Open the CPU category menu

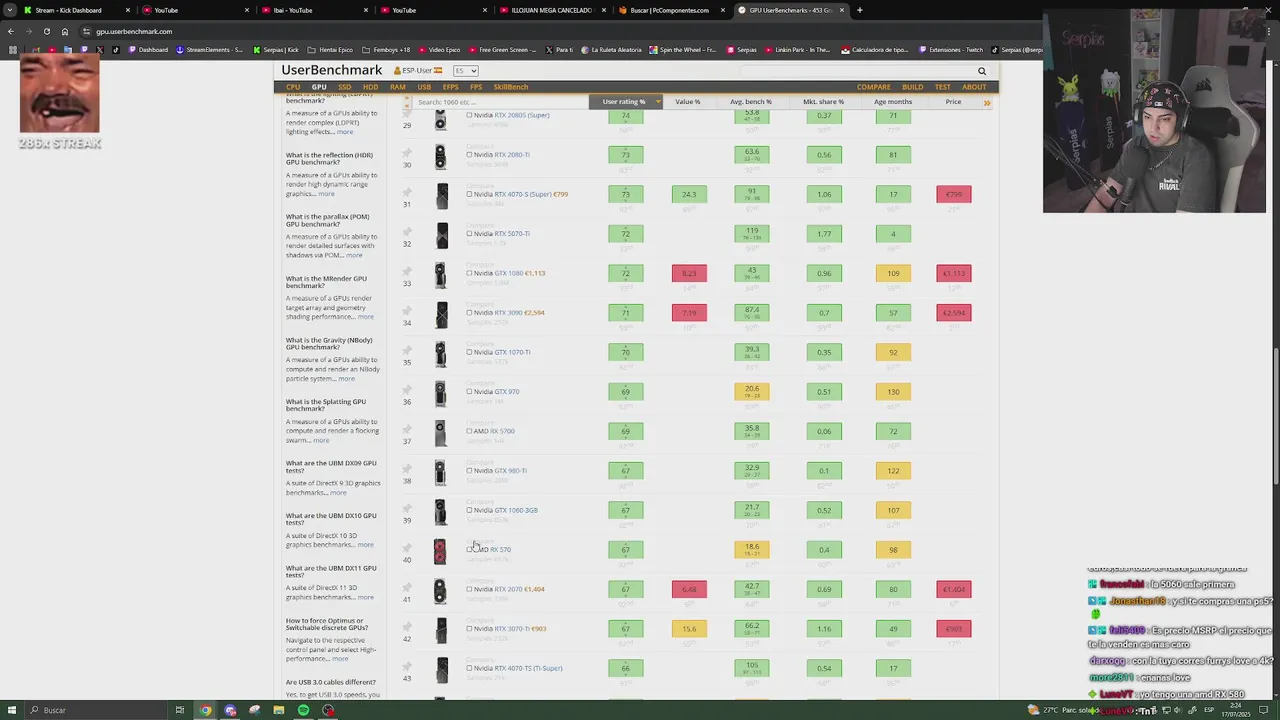(293, 87)
